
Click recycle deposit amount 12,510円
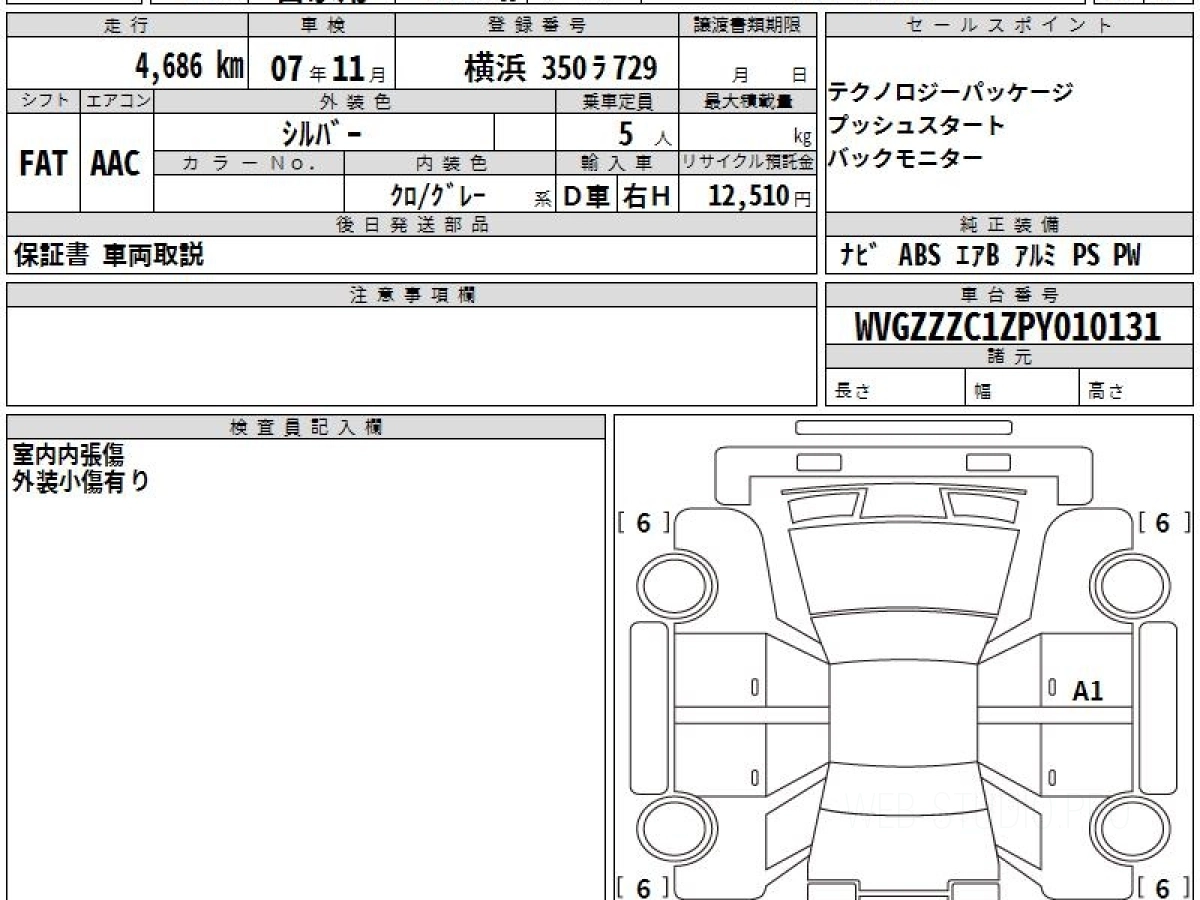[758, 196]
